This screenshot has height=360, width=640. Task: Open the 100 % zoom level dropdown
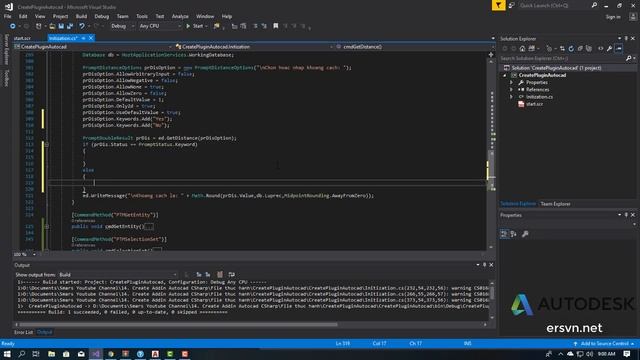[34, 254]
